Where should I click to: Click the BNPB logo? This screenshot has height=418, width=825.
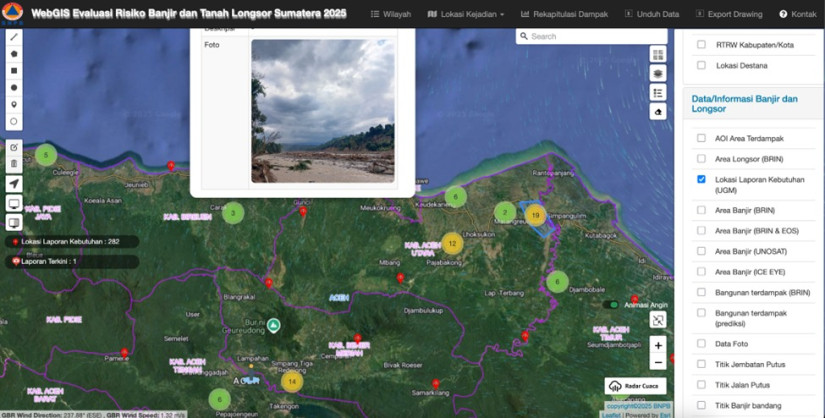point(12,13)
